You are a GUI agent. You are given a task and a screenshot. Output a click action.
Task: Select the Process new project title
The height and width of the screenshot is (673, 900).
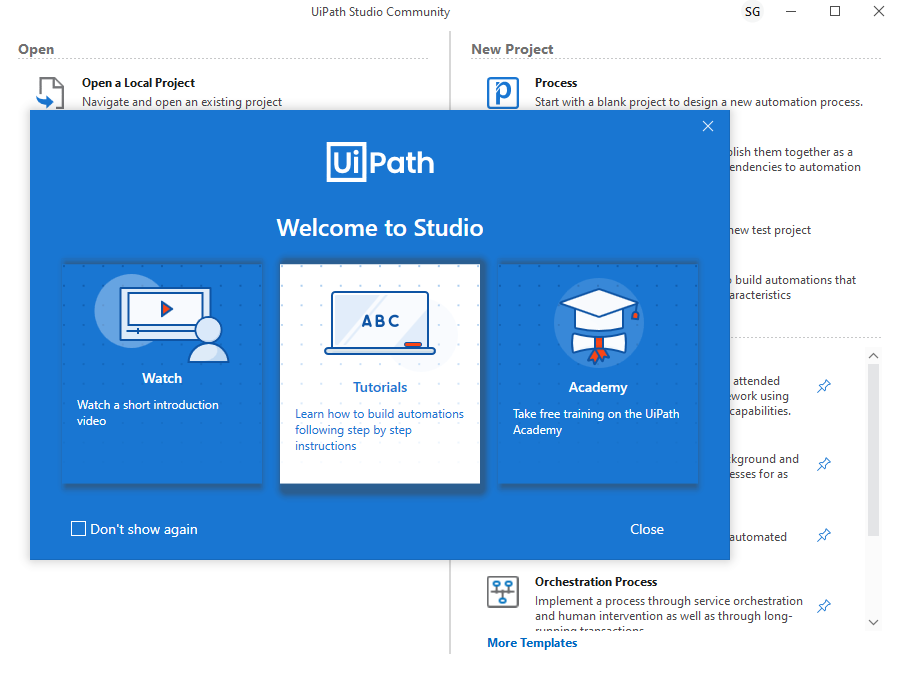click(x=556, y=83)
